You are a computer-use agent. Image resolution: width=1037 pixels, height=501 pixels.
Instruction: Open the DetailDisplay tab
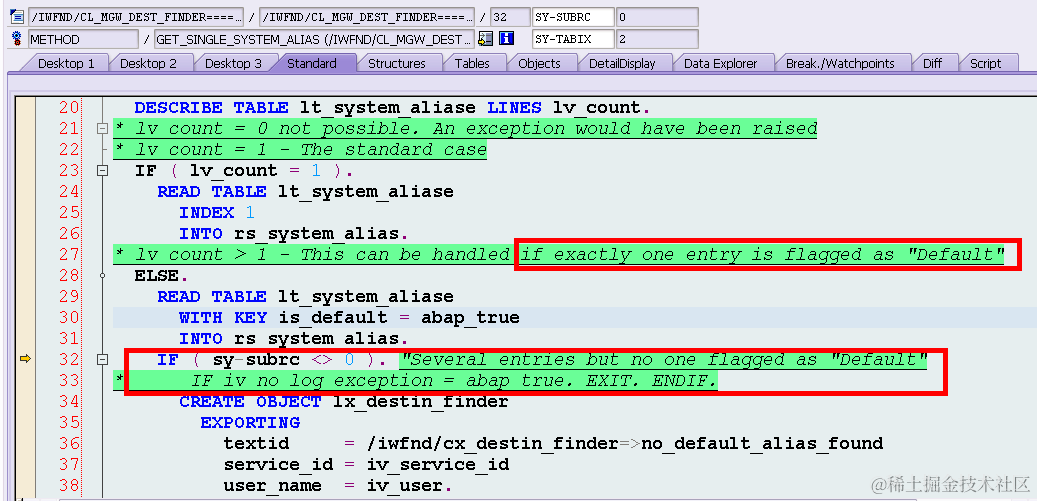click(x=622, y=63)
